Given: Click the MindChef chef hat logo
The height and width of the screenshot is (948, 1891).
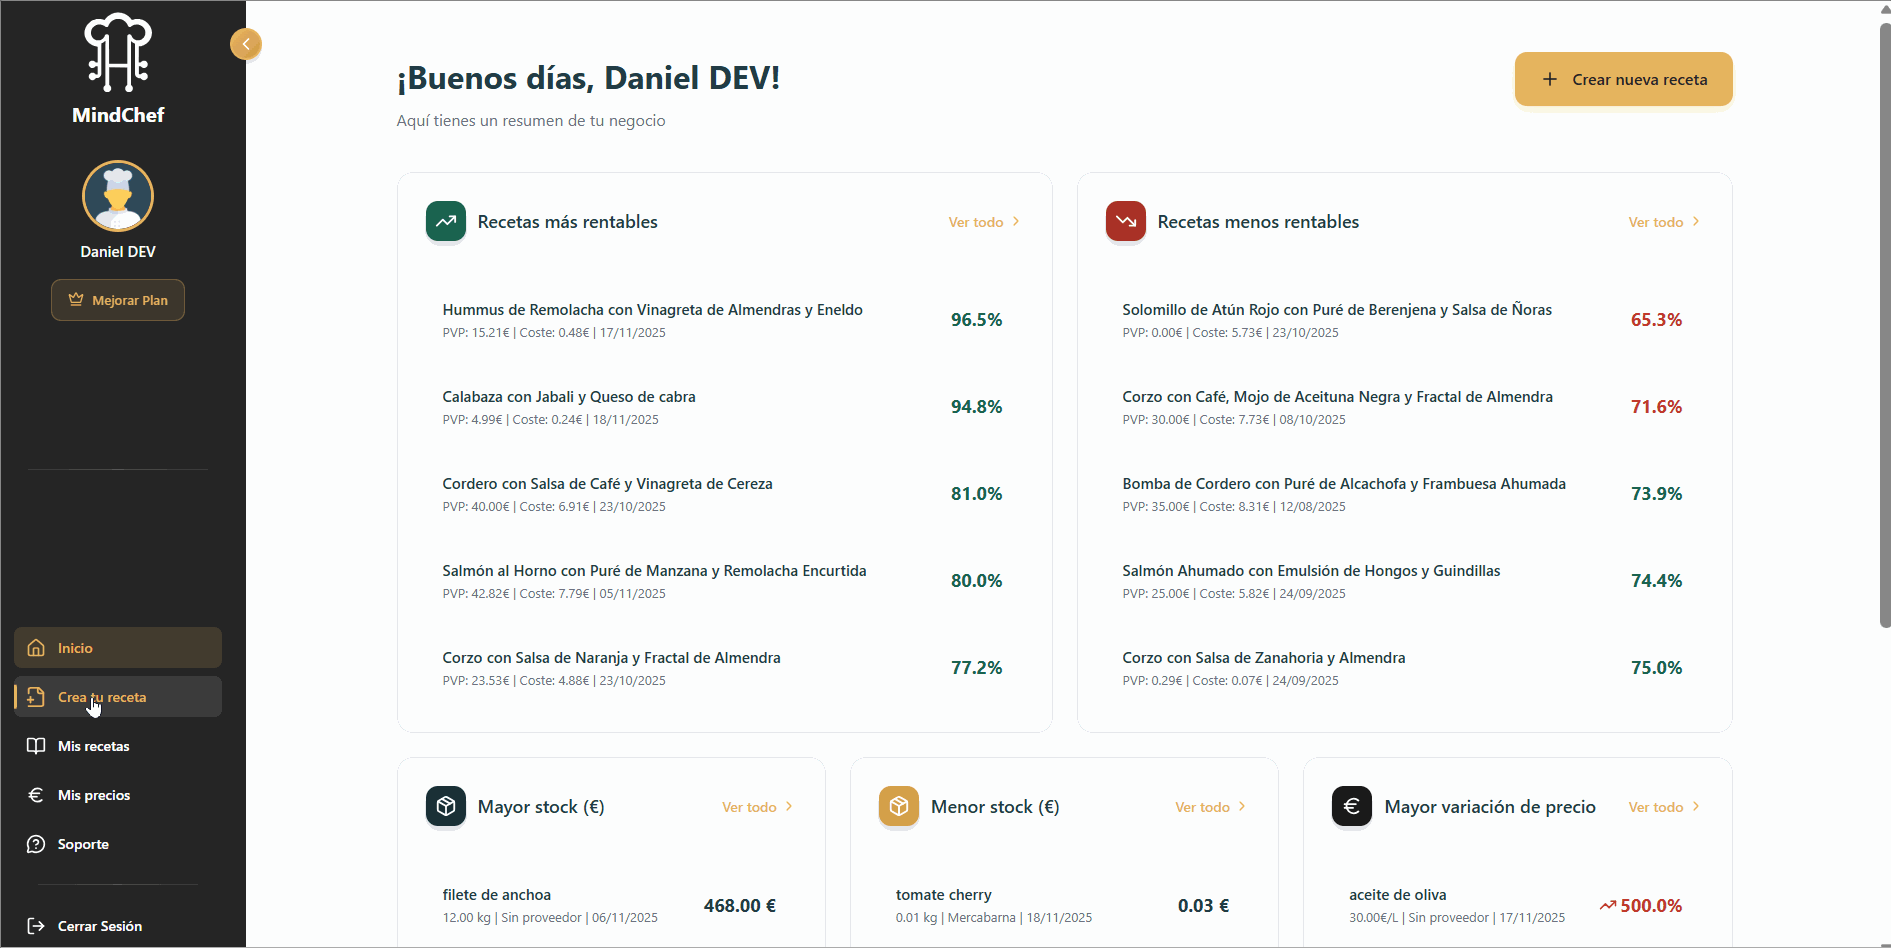Looking at the screenshot, I should point(118,53).
